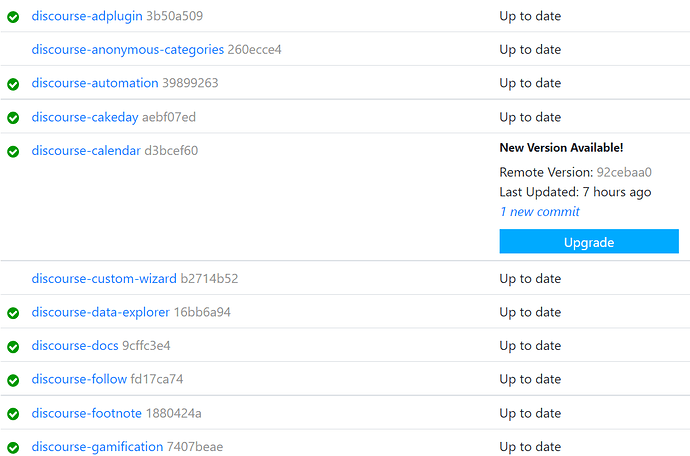690x456 pixels.
Task: Open the discourse-adplugin plugin link
Action: point(87,16)
